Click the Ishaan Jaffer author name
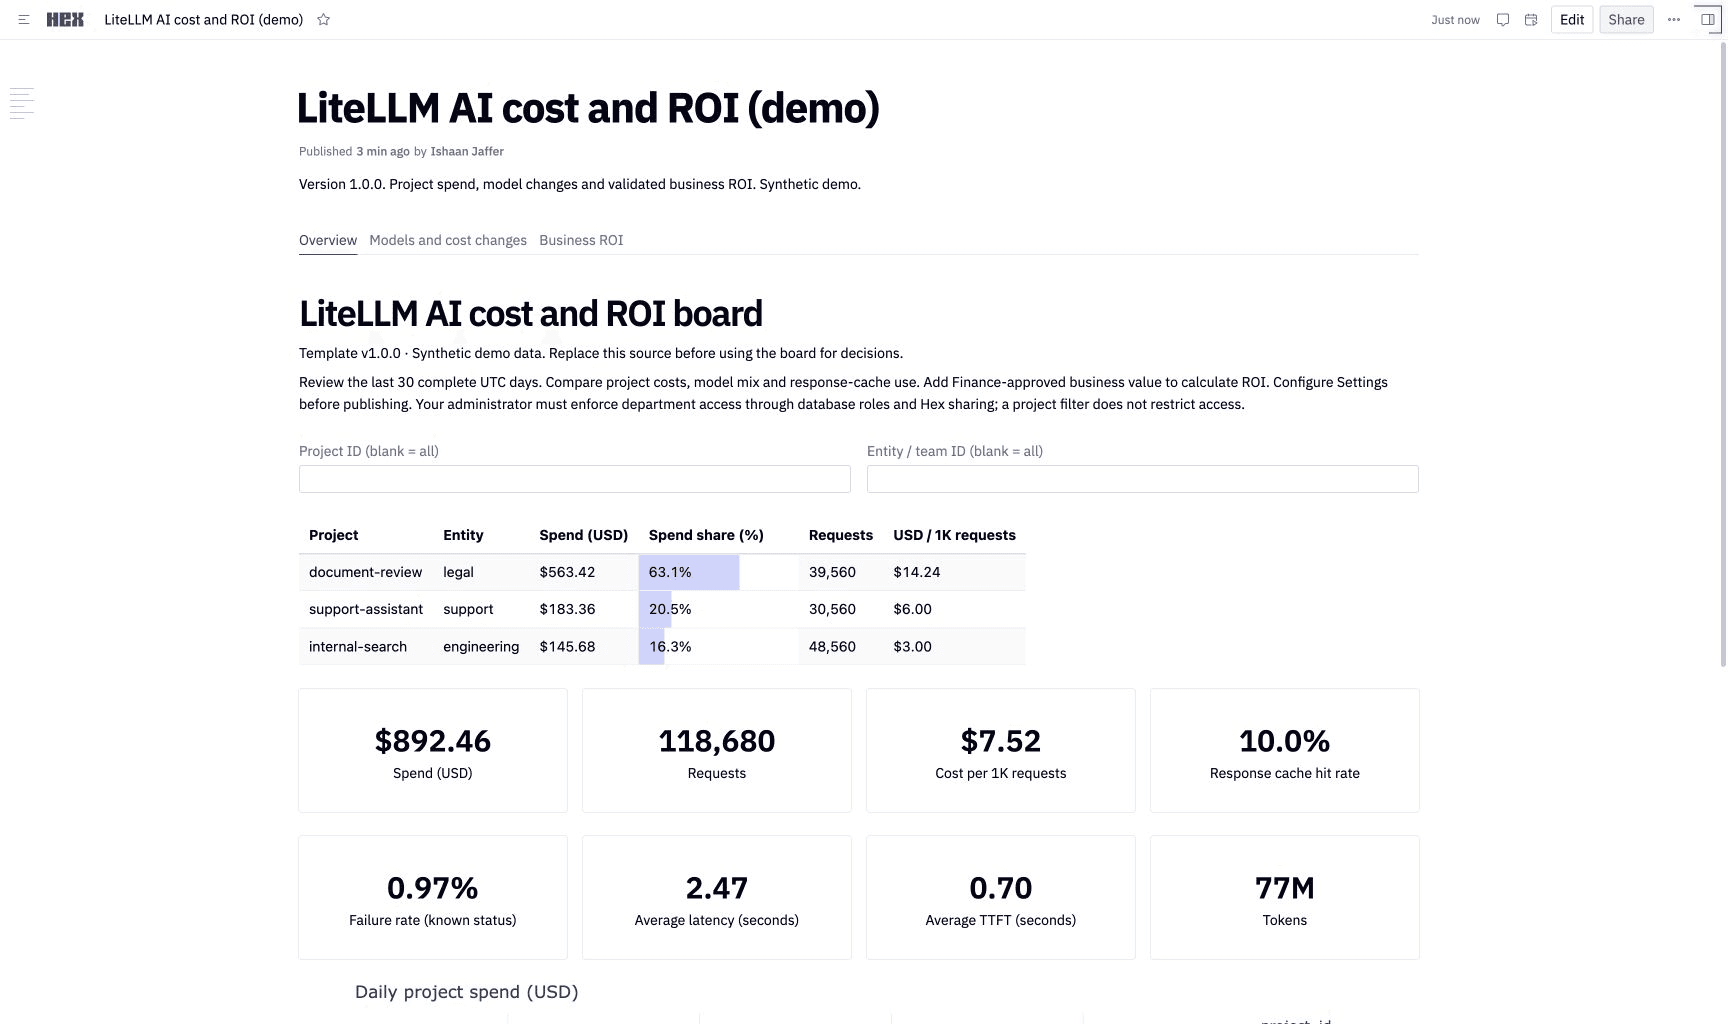Screen dimensions: 1728x1024 [467, 152]
